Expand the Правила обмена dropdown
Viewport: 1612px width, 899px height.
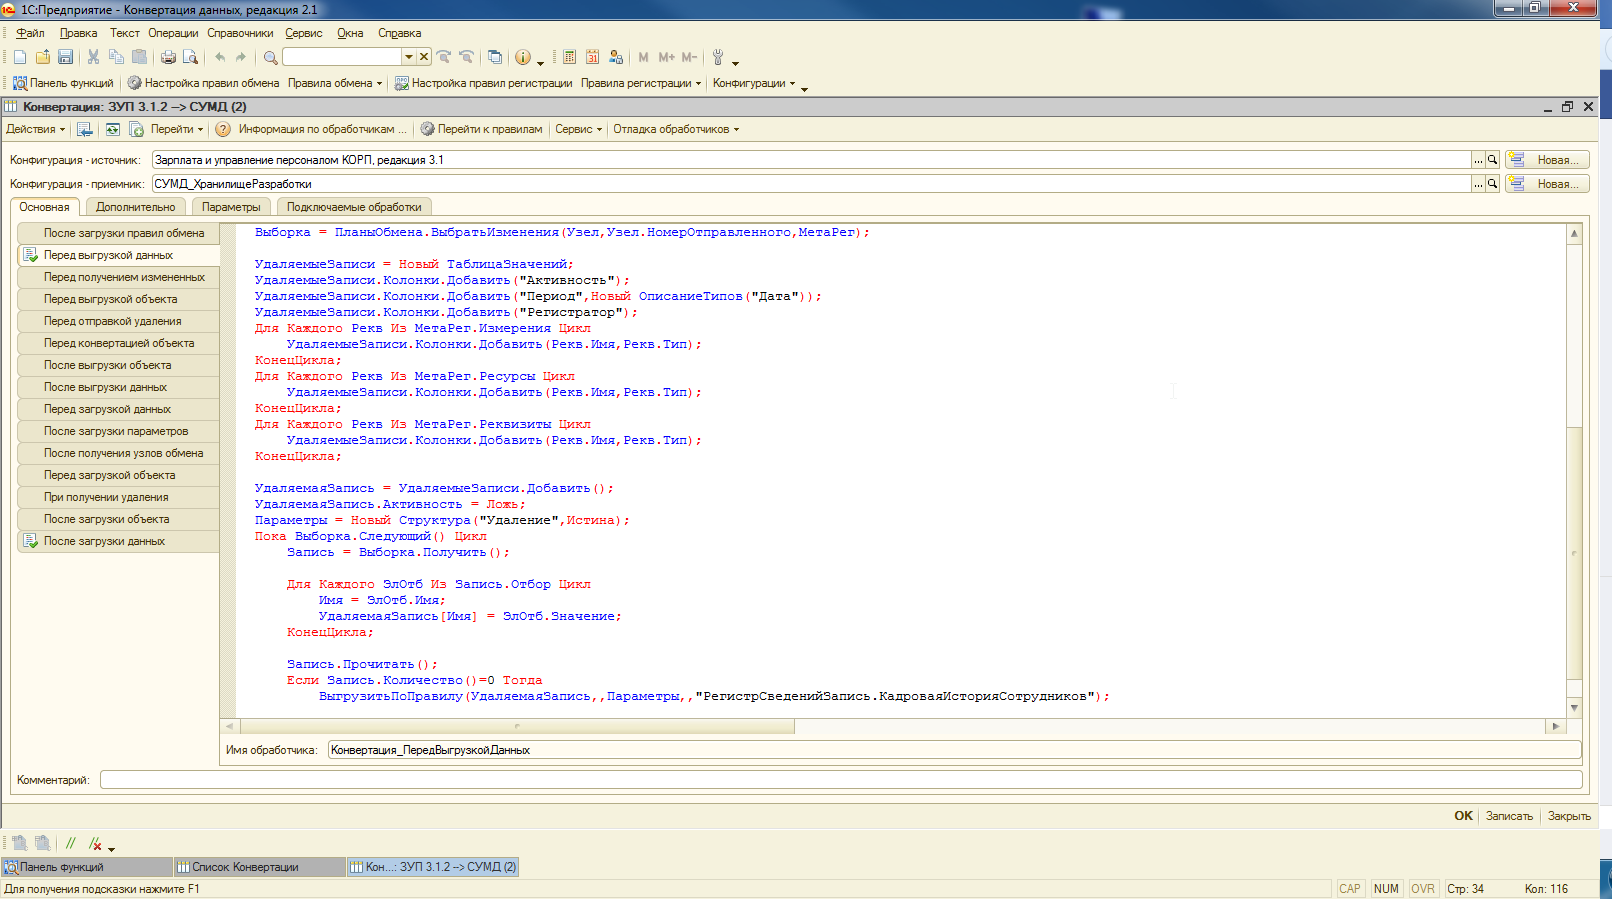click(335, 83)
